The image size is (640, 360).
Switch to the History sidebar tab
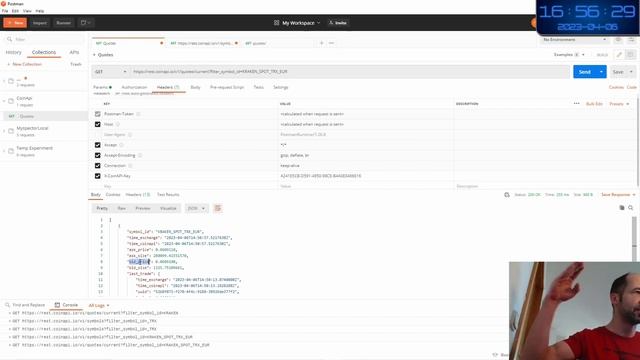pyautogui.click(x=13, y=52)
